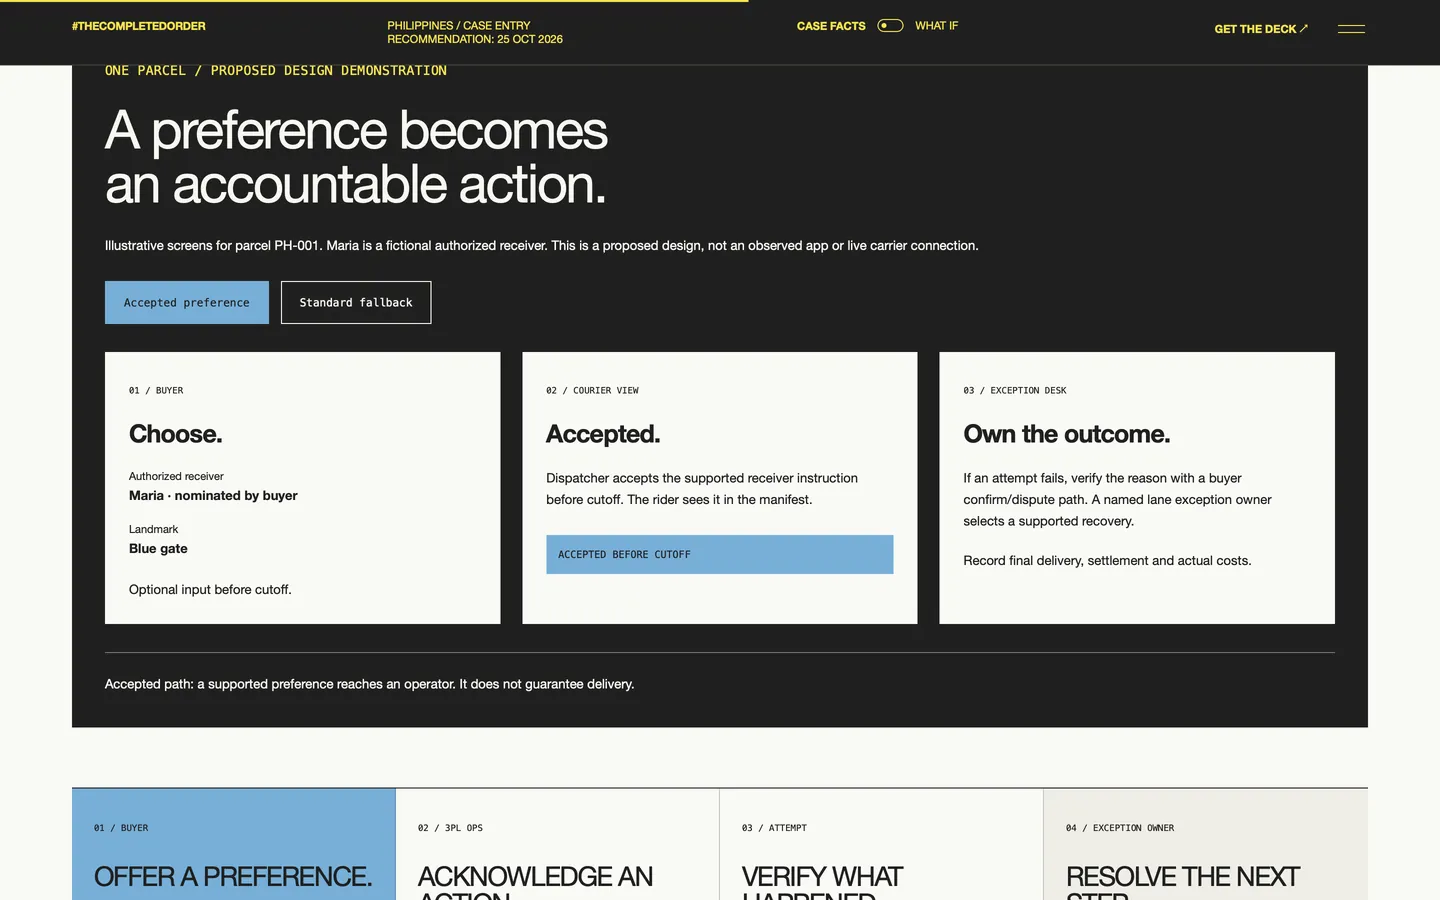Click the 'VERIFY WHAT' step heading
1440x900 pixels.
[x=822, y=877]
